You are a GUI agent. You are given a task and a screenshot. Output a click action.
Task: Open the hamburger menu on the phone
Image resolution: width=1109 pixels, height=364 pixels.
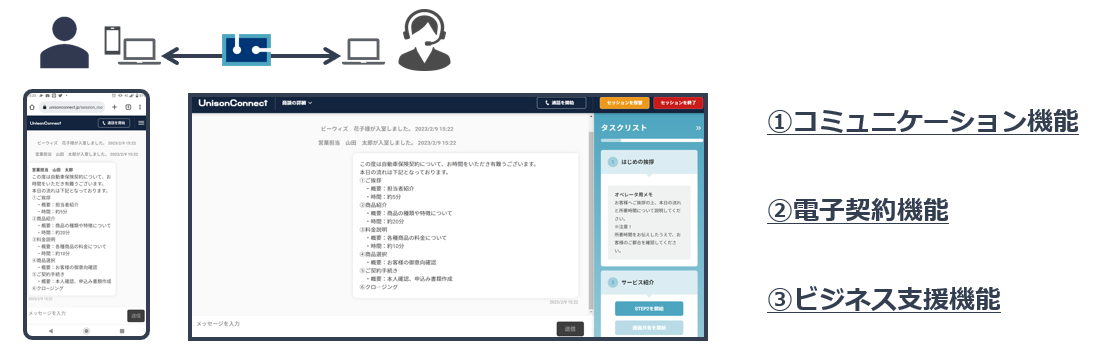tap(141, 122)
